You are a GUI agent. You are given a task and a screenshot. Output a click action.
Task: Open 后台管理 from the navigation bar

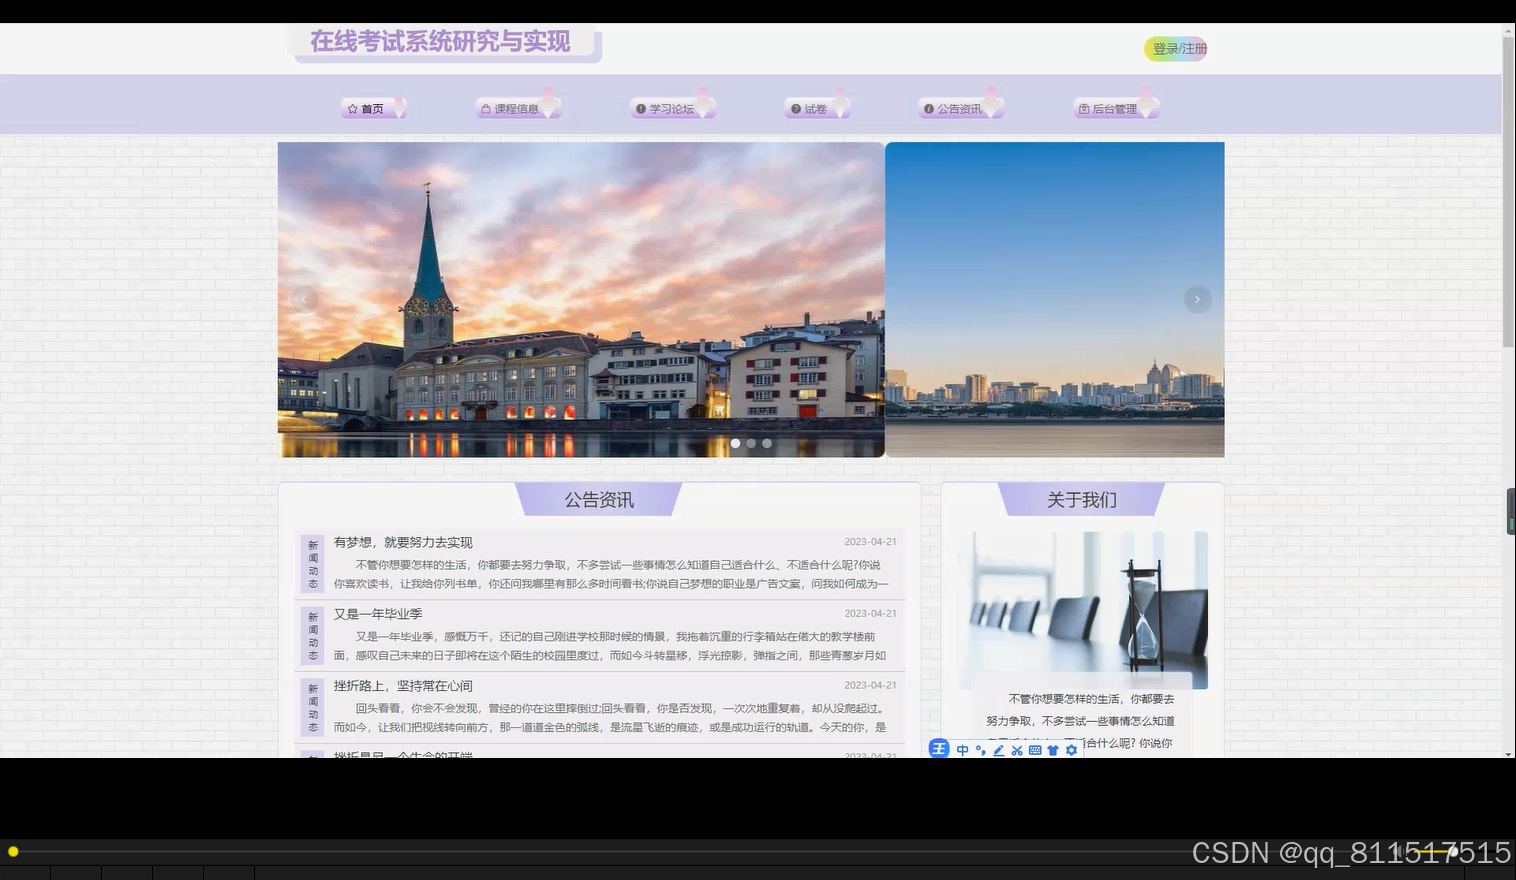1115,109
